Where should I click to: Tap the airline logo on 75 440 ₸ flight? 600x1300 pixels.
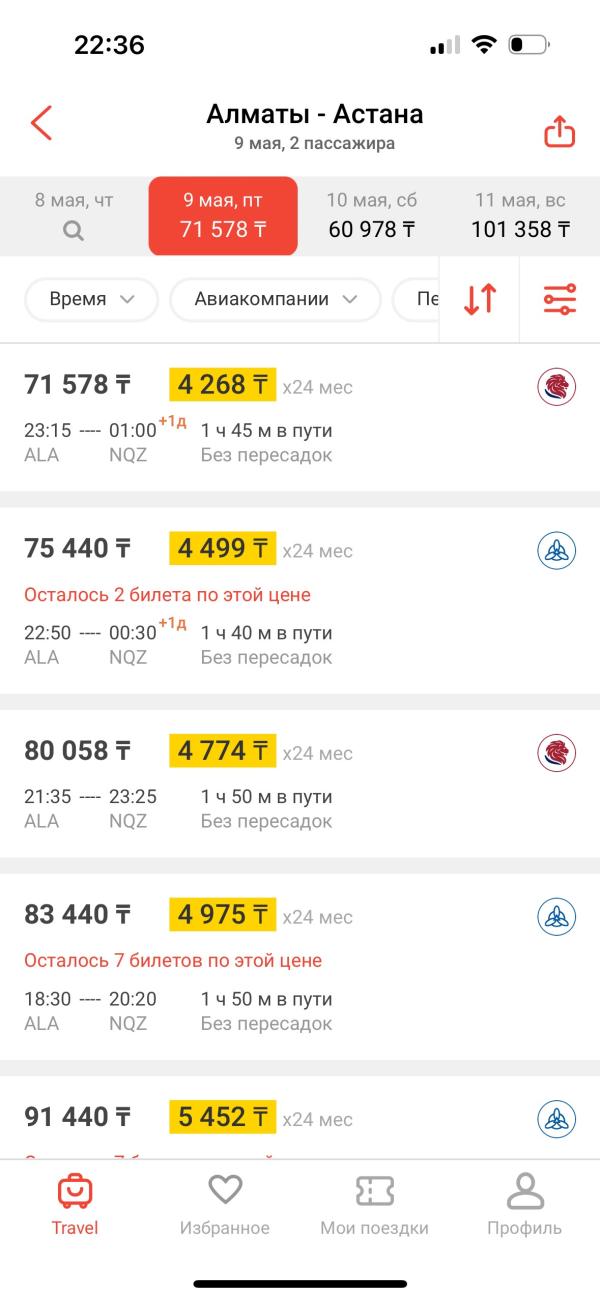pos(556,550)
